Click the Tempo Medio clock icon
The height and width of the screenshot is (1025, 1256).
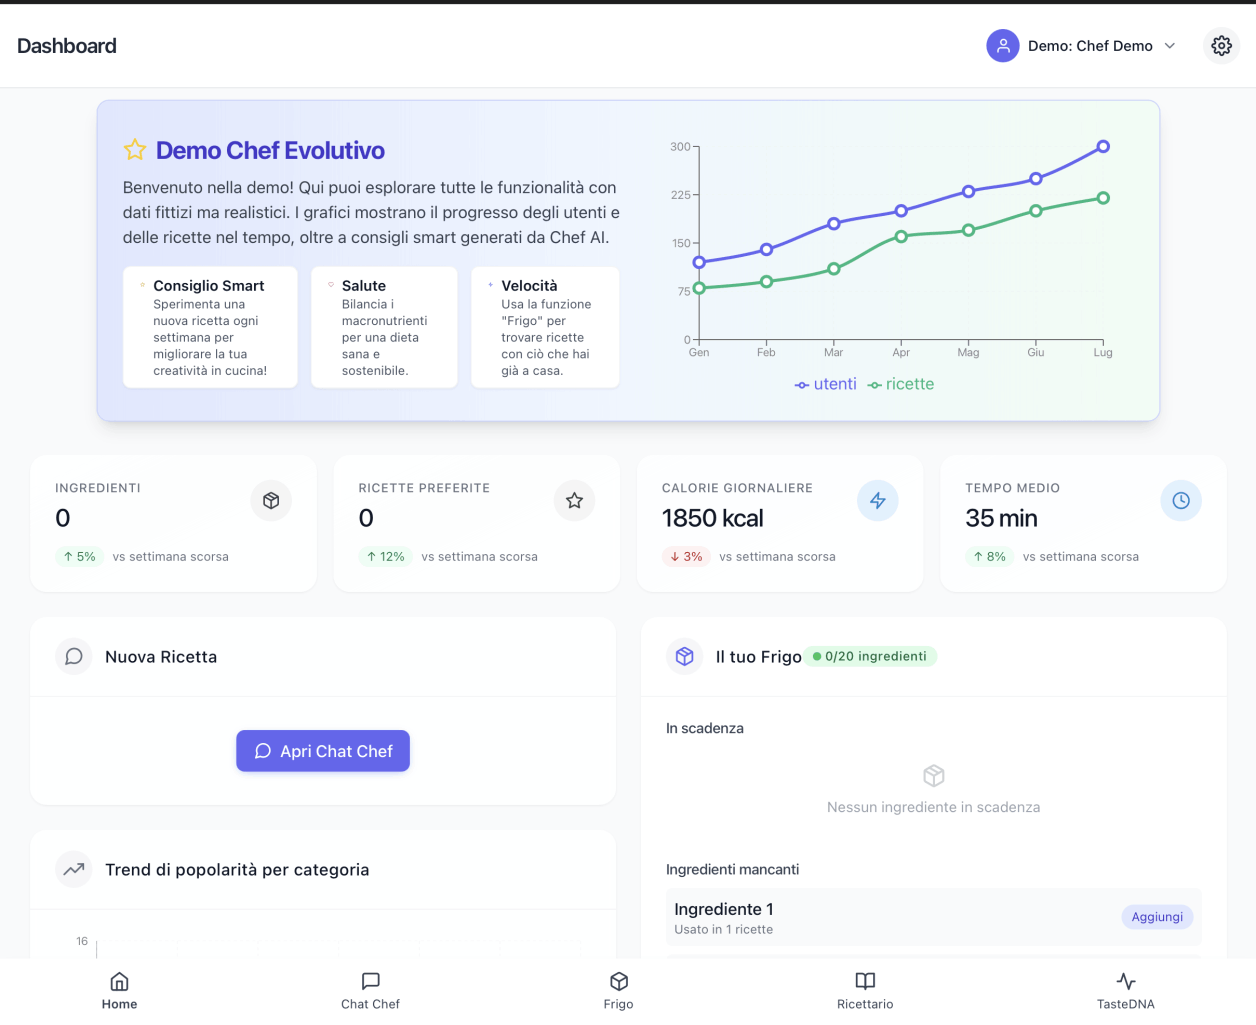point(1181,501)
